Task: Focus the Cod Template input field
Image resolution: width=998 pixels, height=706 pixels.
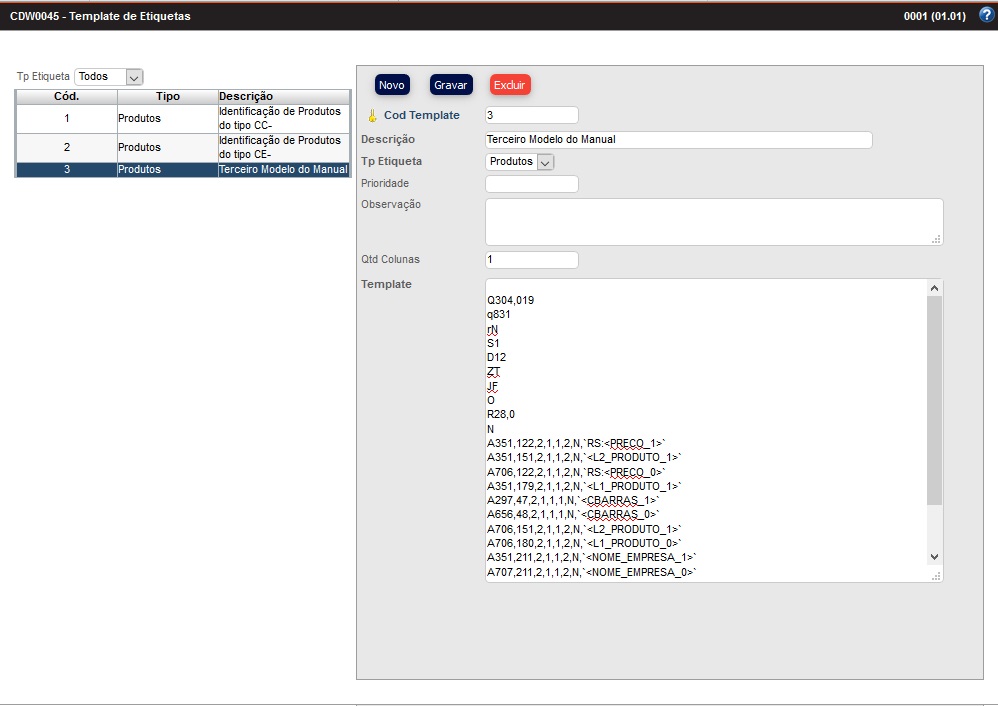Action: (x=531, y=115)
